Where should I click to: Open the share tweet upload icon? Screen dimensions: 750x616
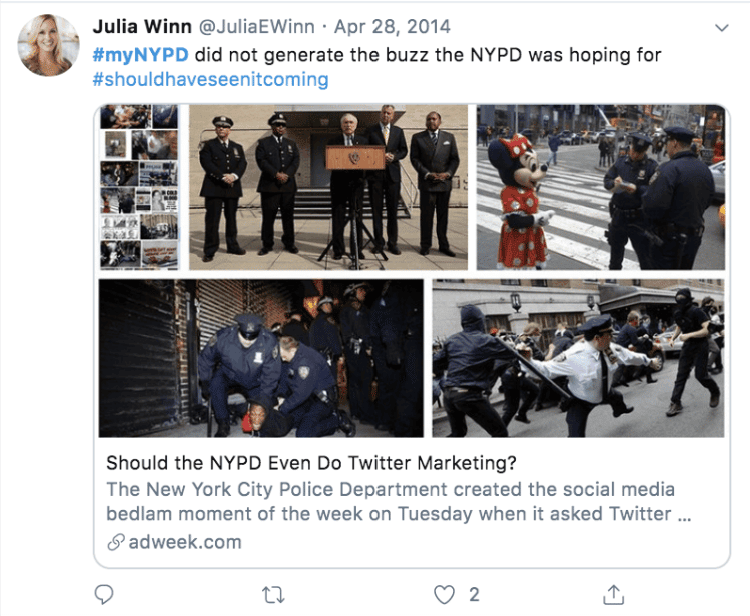pos(614,594)
